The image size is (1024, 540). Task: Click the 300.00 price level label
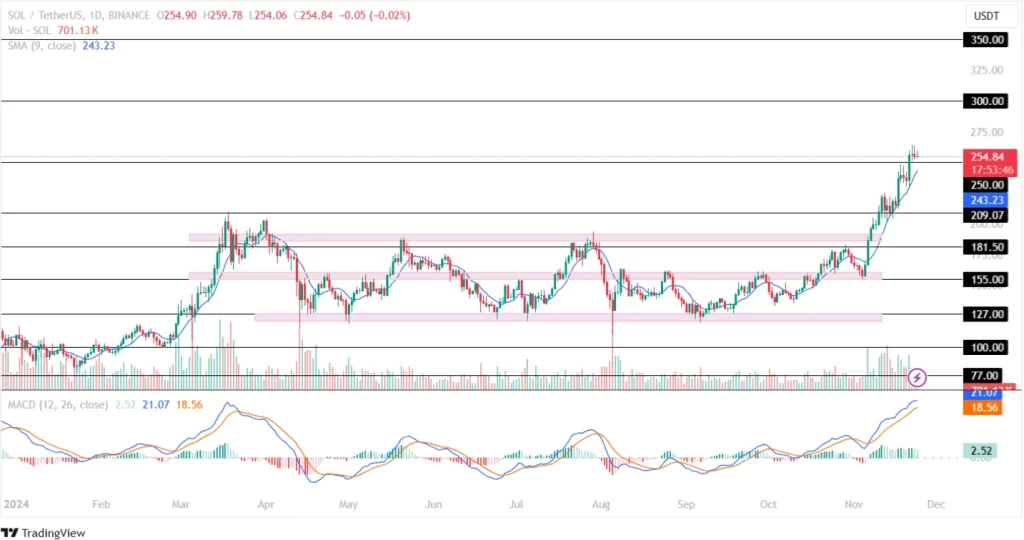click(986, 101)
